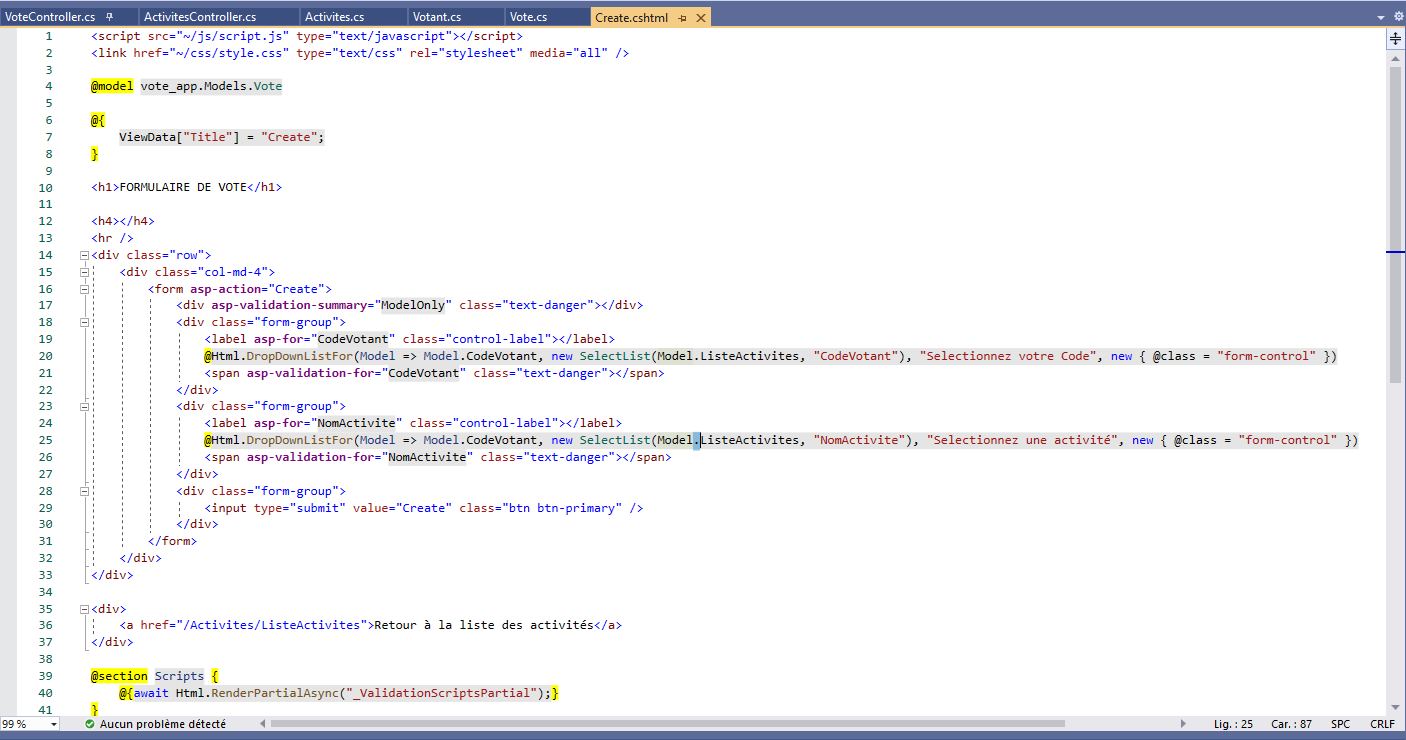This screenshot has height=740, width=1406.
Task: Click 'ModelOnly' value on line 19
Action: pyautogui.click(x=413, y=305)
